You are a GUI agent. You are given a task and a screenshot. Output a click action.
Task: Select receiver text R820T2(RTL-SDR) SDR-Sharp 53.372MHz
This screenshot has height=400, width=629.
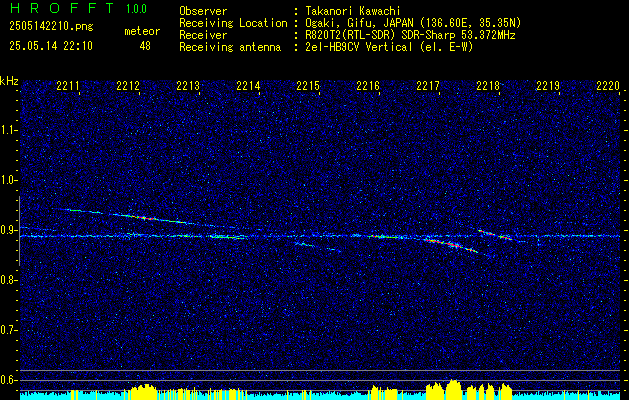click(x=410, y=35)
